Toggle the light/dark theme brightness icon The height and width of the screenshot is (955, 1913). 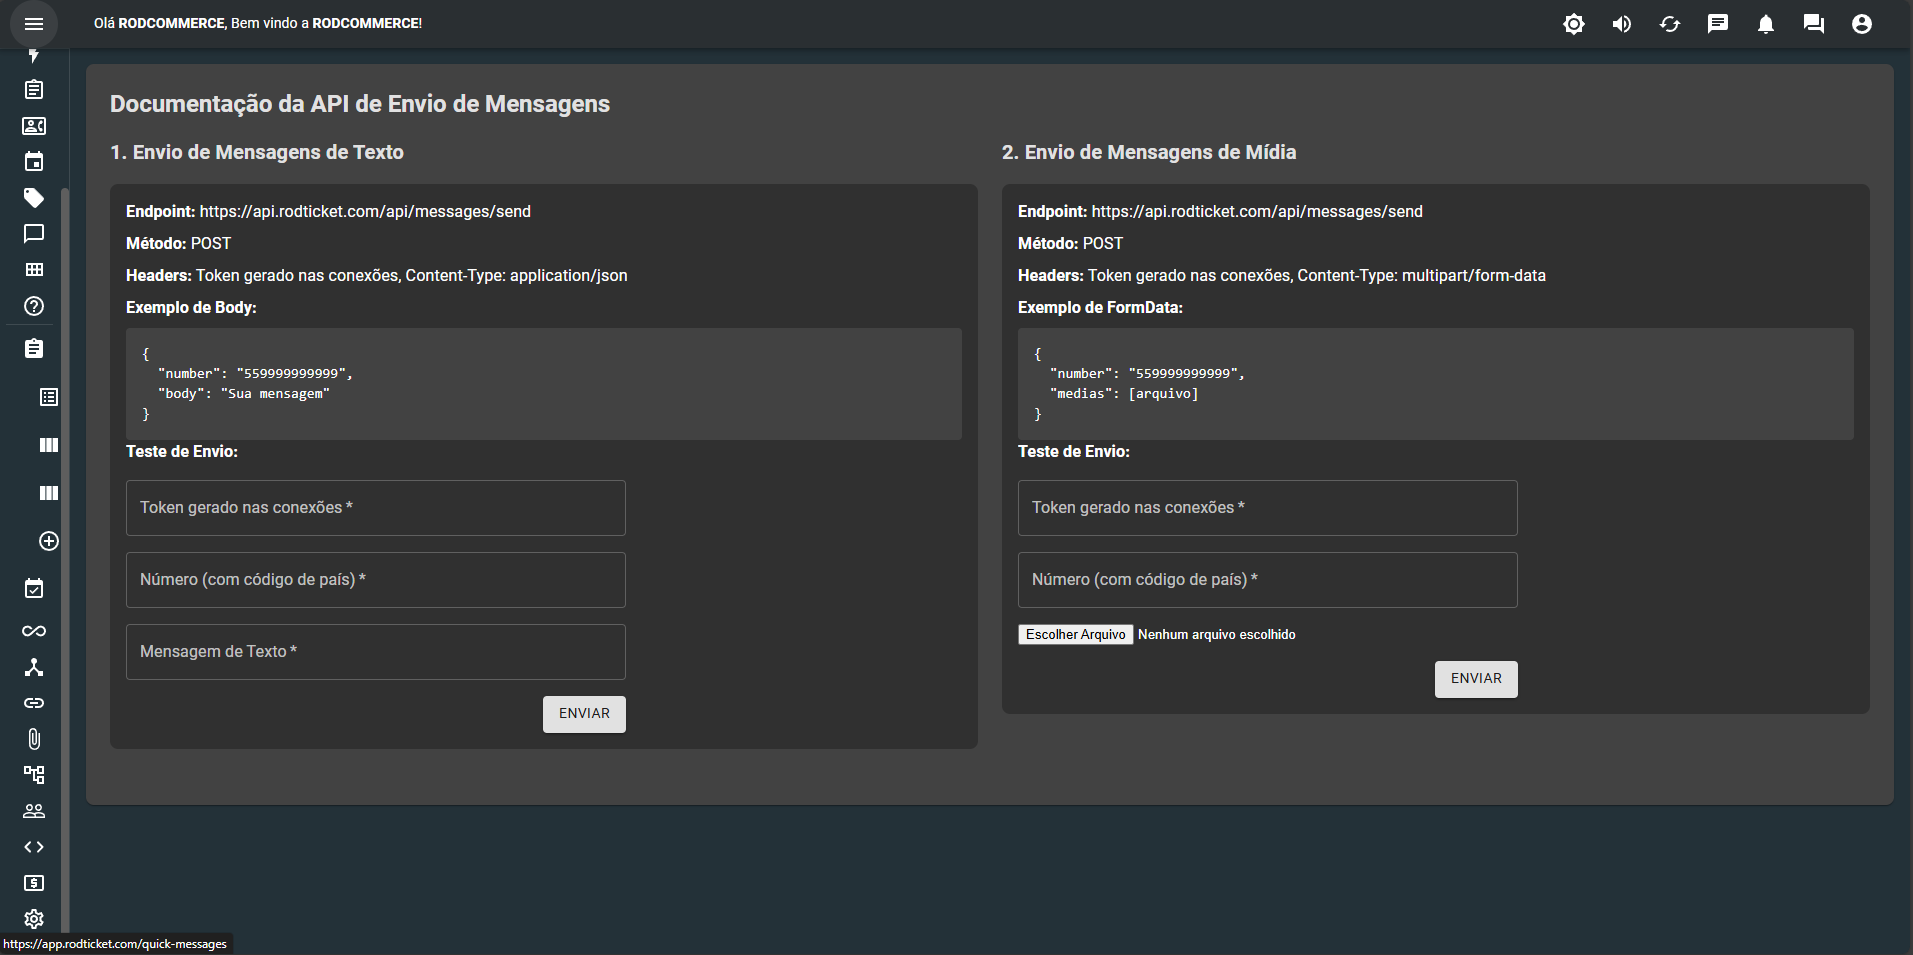(x=1574, y=24)
